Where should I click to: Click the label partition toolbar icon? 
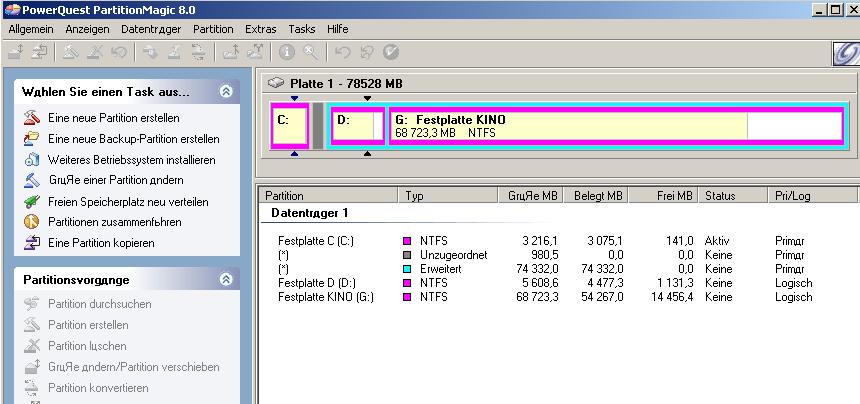150,52
